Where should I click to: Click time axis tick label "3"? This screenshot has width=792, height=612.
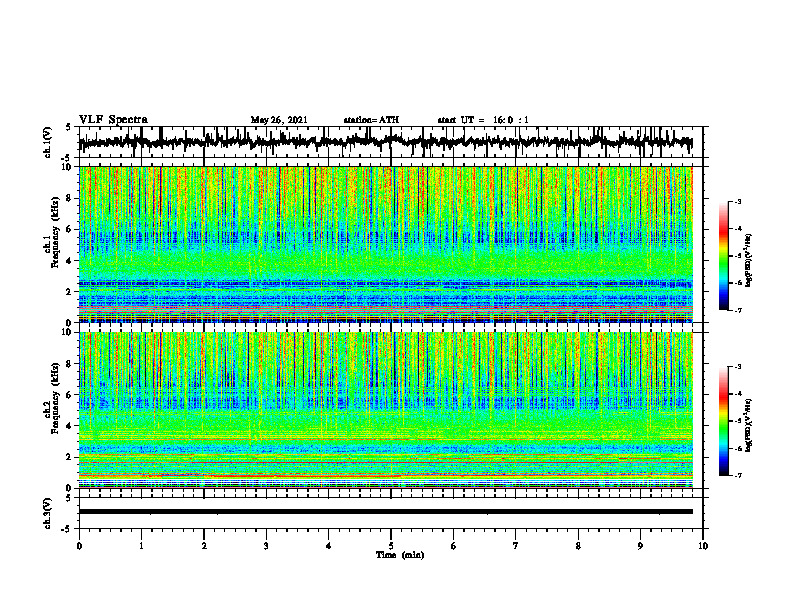click(266, 546)
